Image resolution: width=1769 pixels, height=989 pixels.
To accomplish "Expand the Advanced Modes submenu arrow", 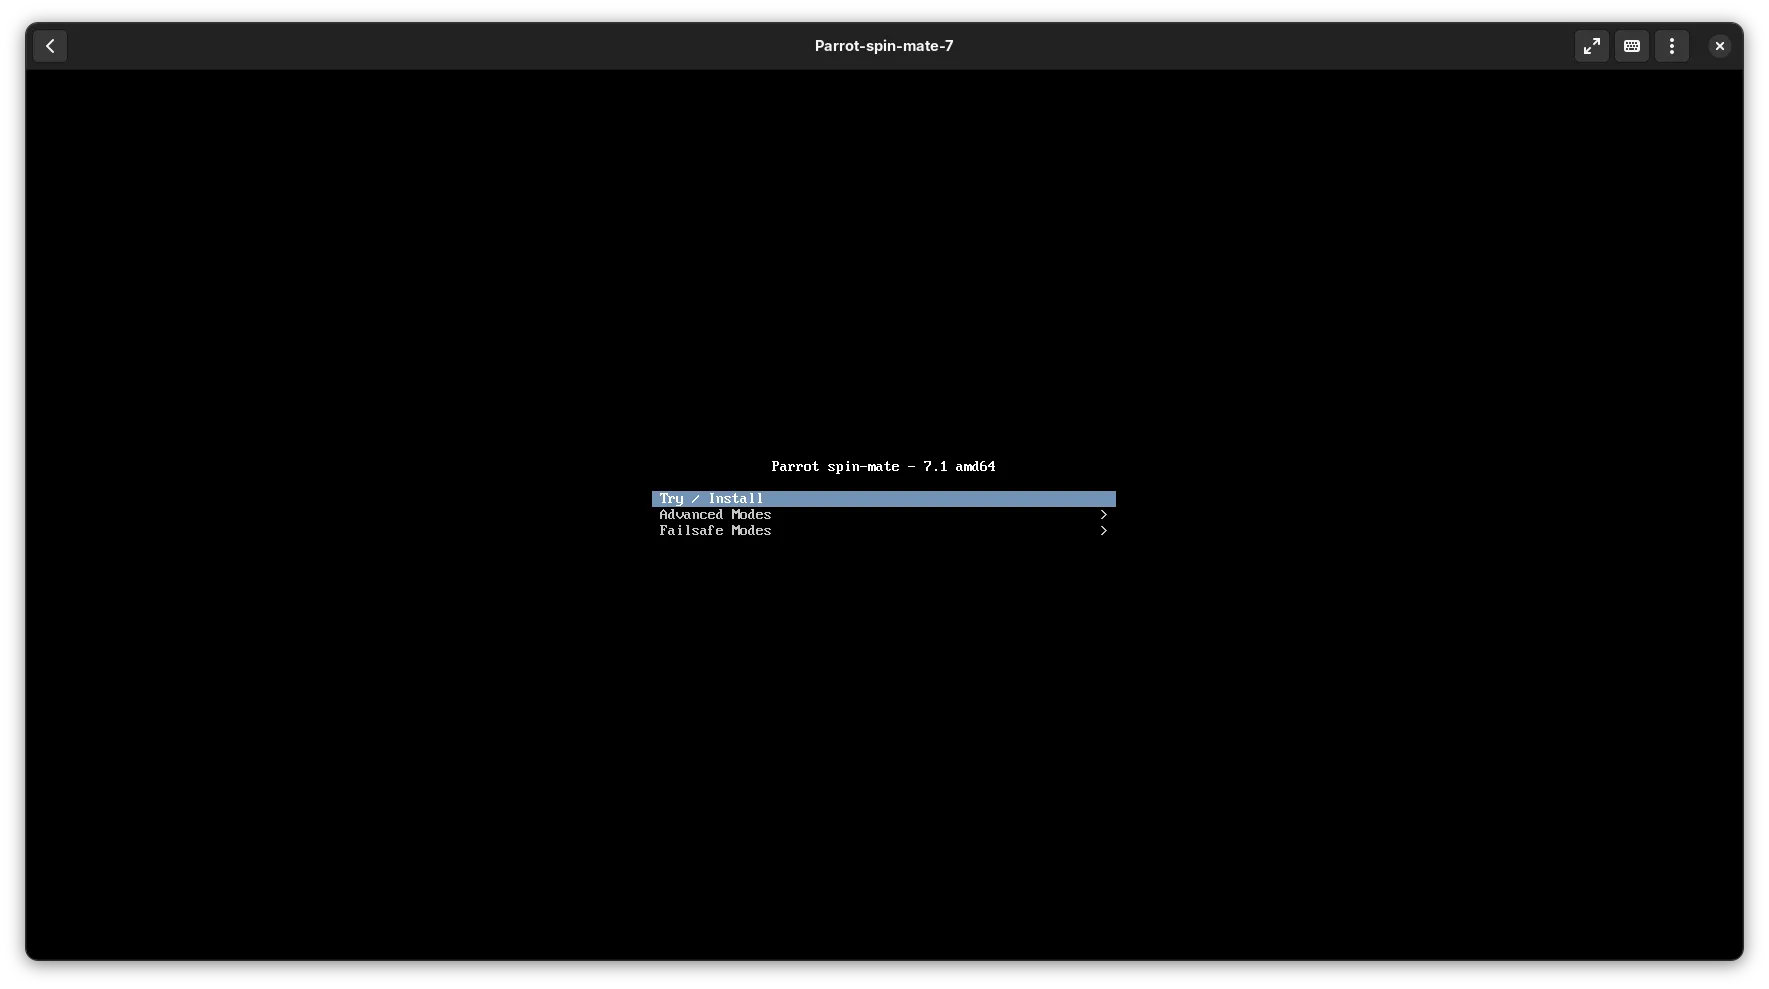I will (1103, 515).
